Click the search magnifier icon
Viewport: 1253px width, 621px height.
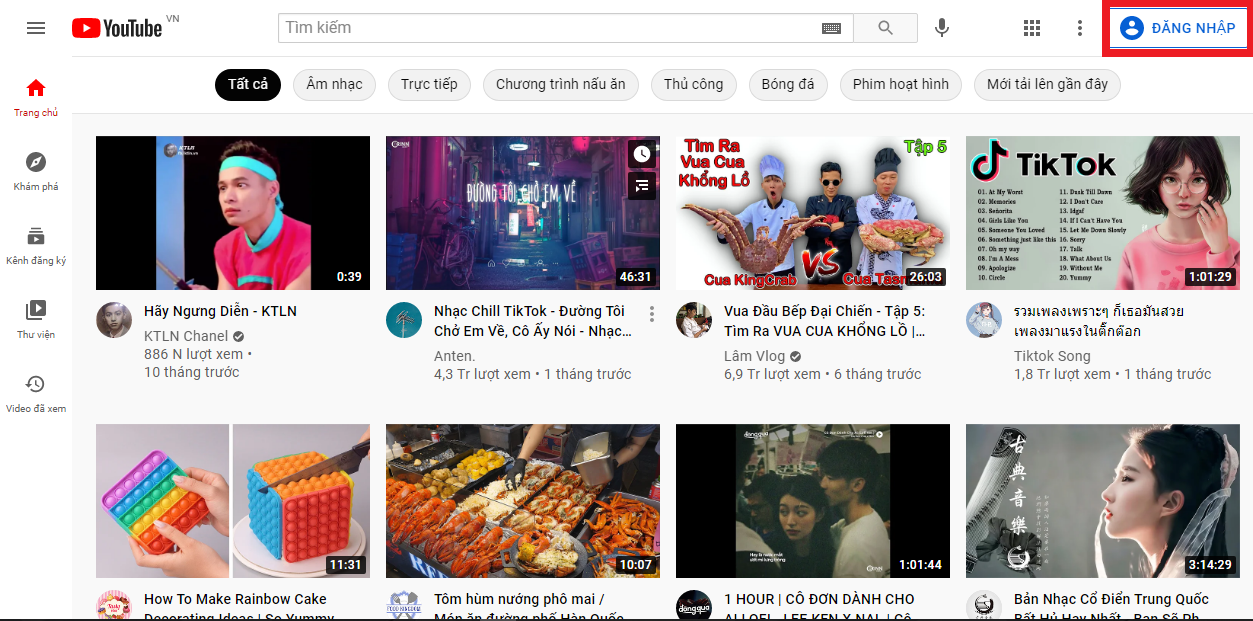(884, 27)
